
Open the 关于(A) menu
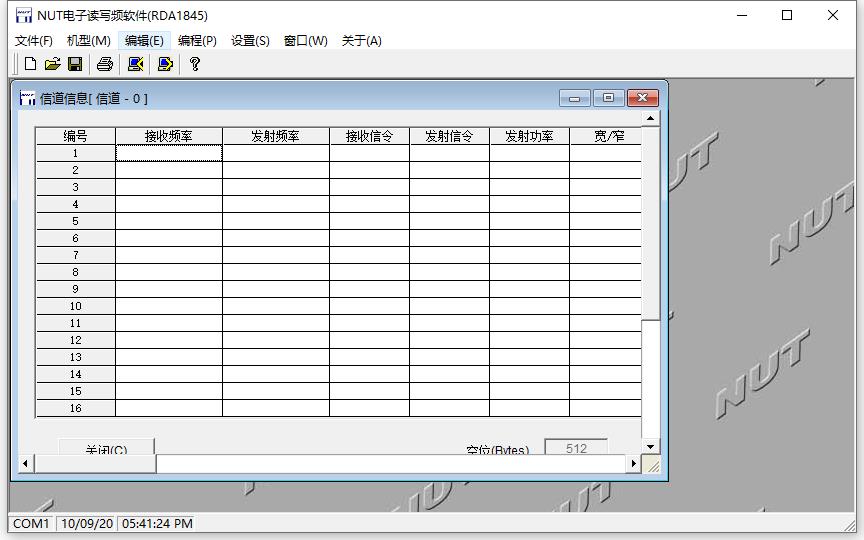click(x=361, y=41)
